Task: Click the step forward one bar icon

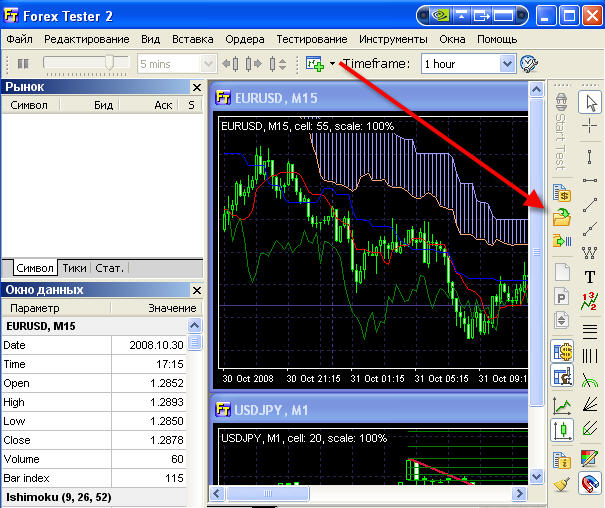Action: point(253,64)
